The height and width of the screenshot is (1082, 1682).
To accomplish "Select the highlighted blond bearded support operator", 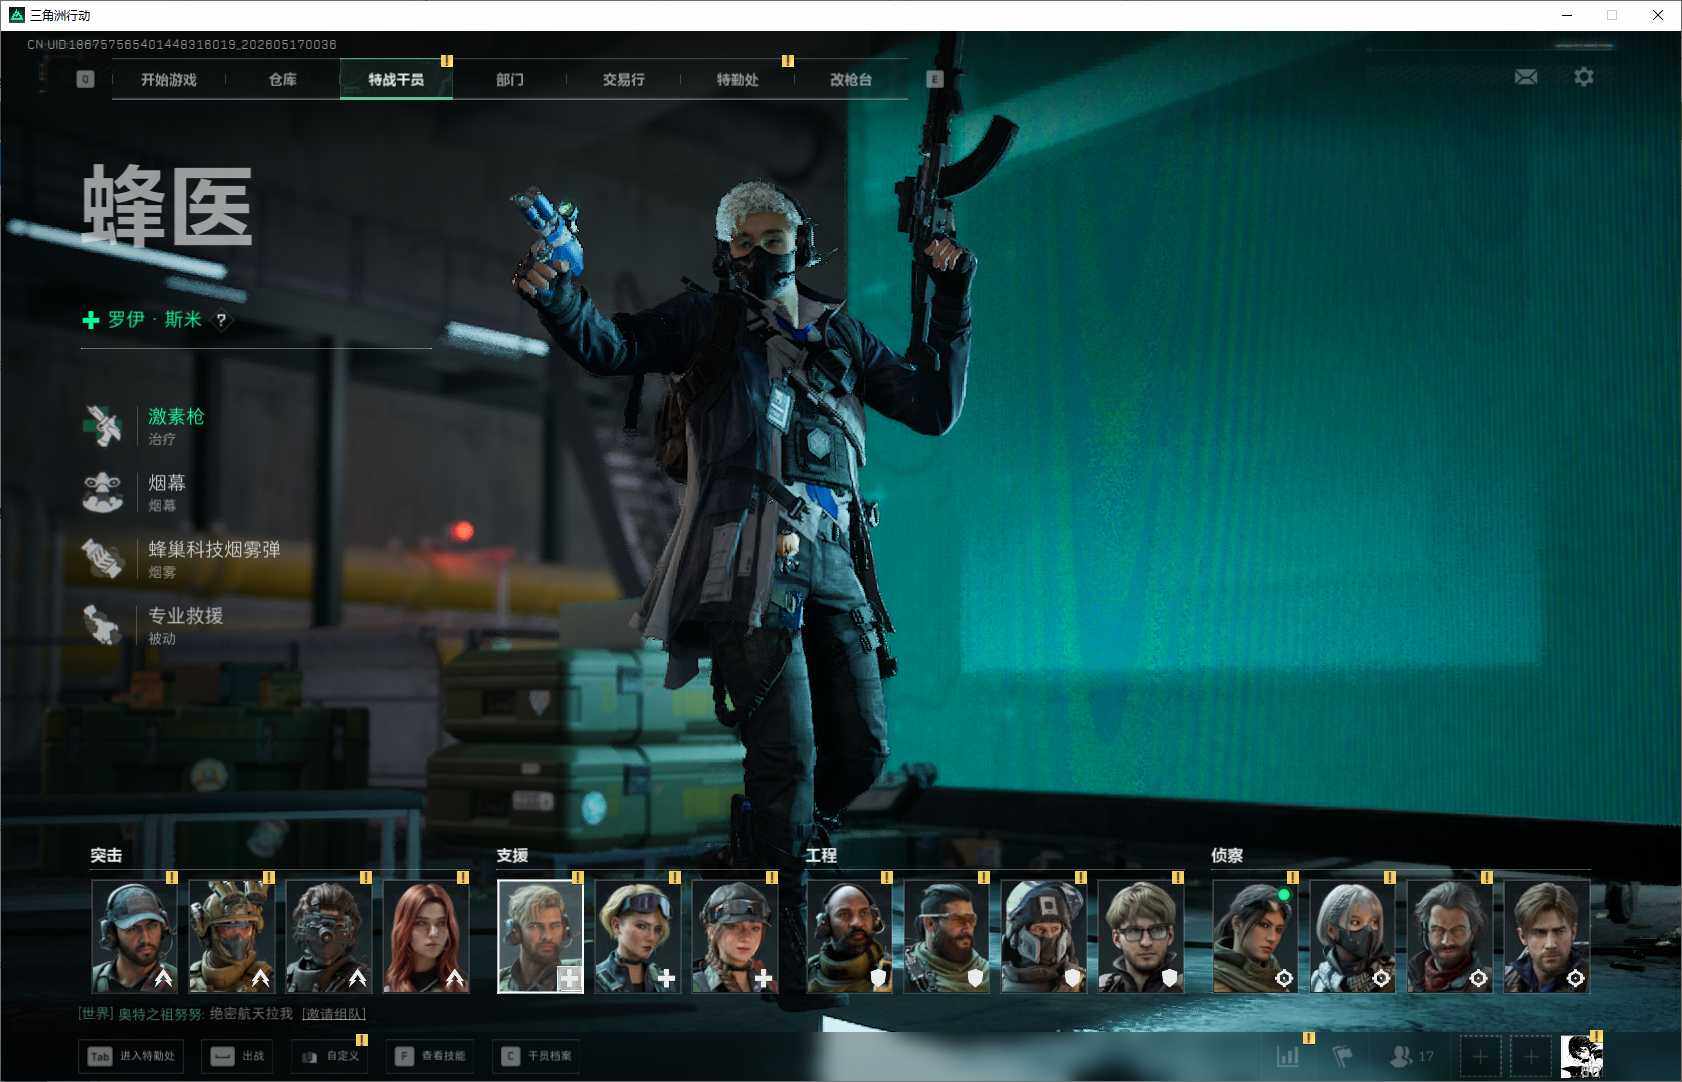I will tap(540, 936).
